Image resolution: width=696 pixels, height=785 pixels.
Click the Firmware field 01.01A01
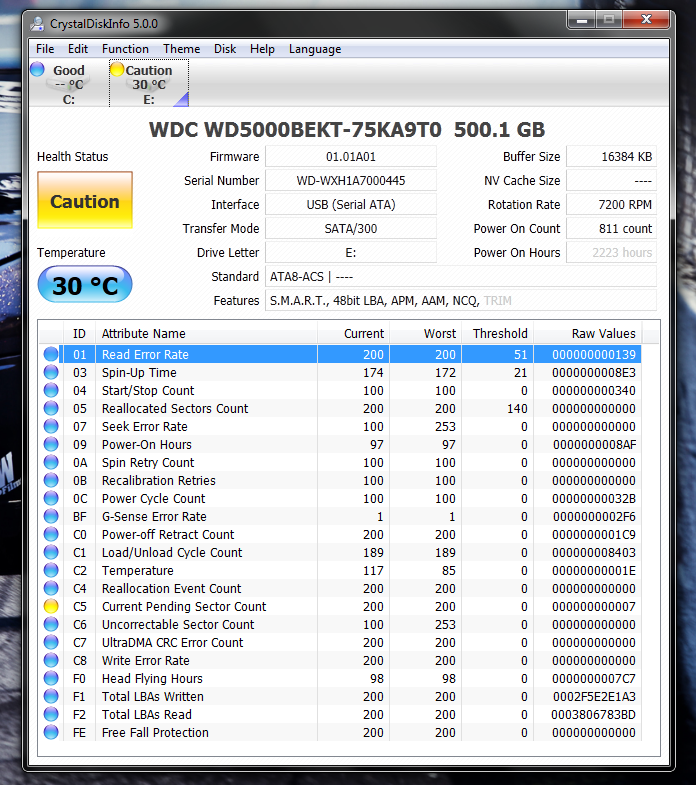coord(351,157)
